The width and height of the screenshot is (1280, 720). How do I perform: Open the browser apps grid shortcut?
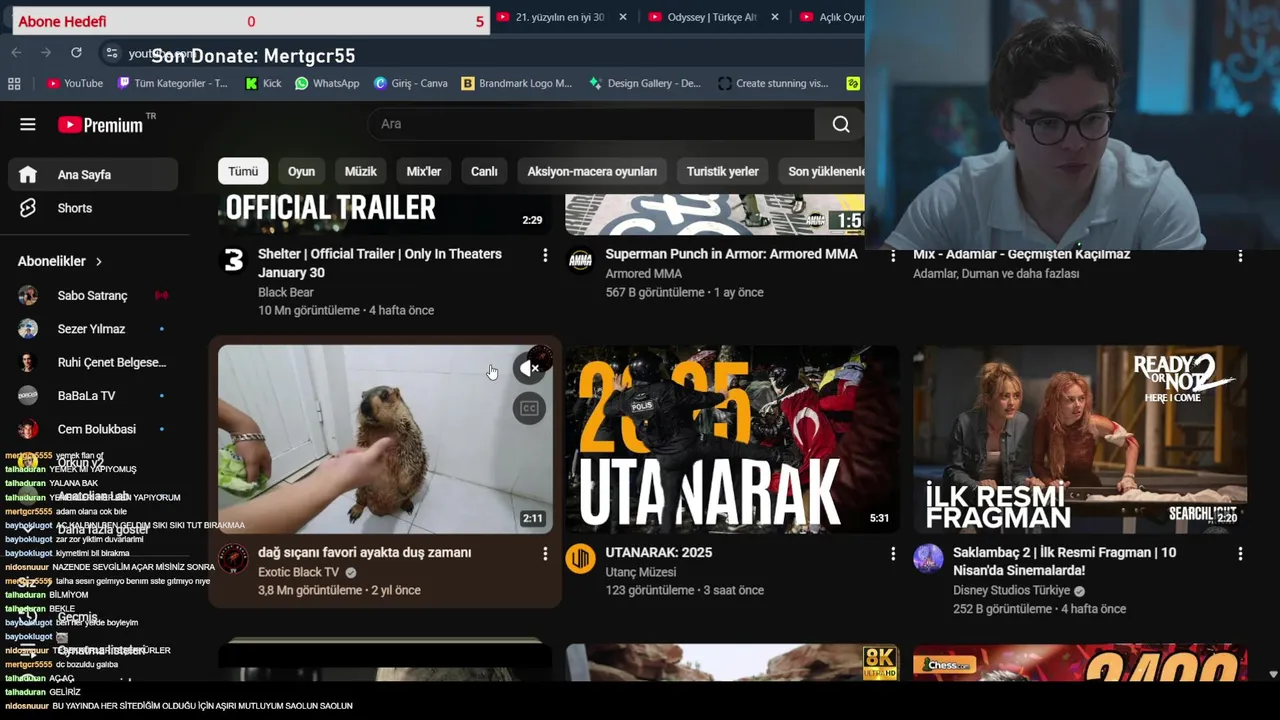click(14, 83)
